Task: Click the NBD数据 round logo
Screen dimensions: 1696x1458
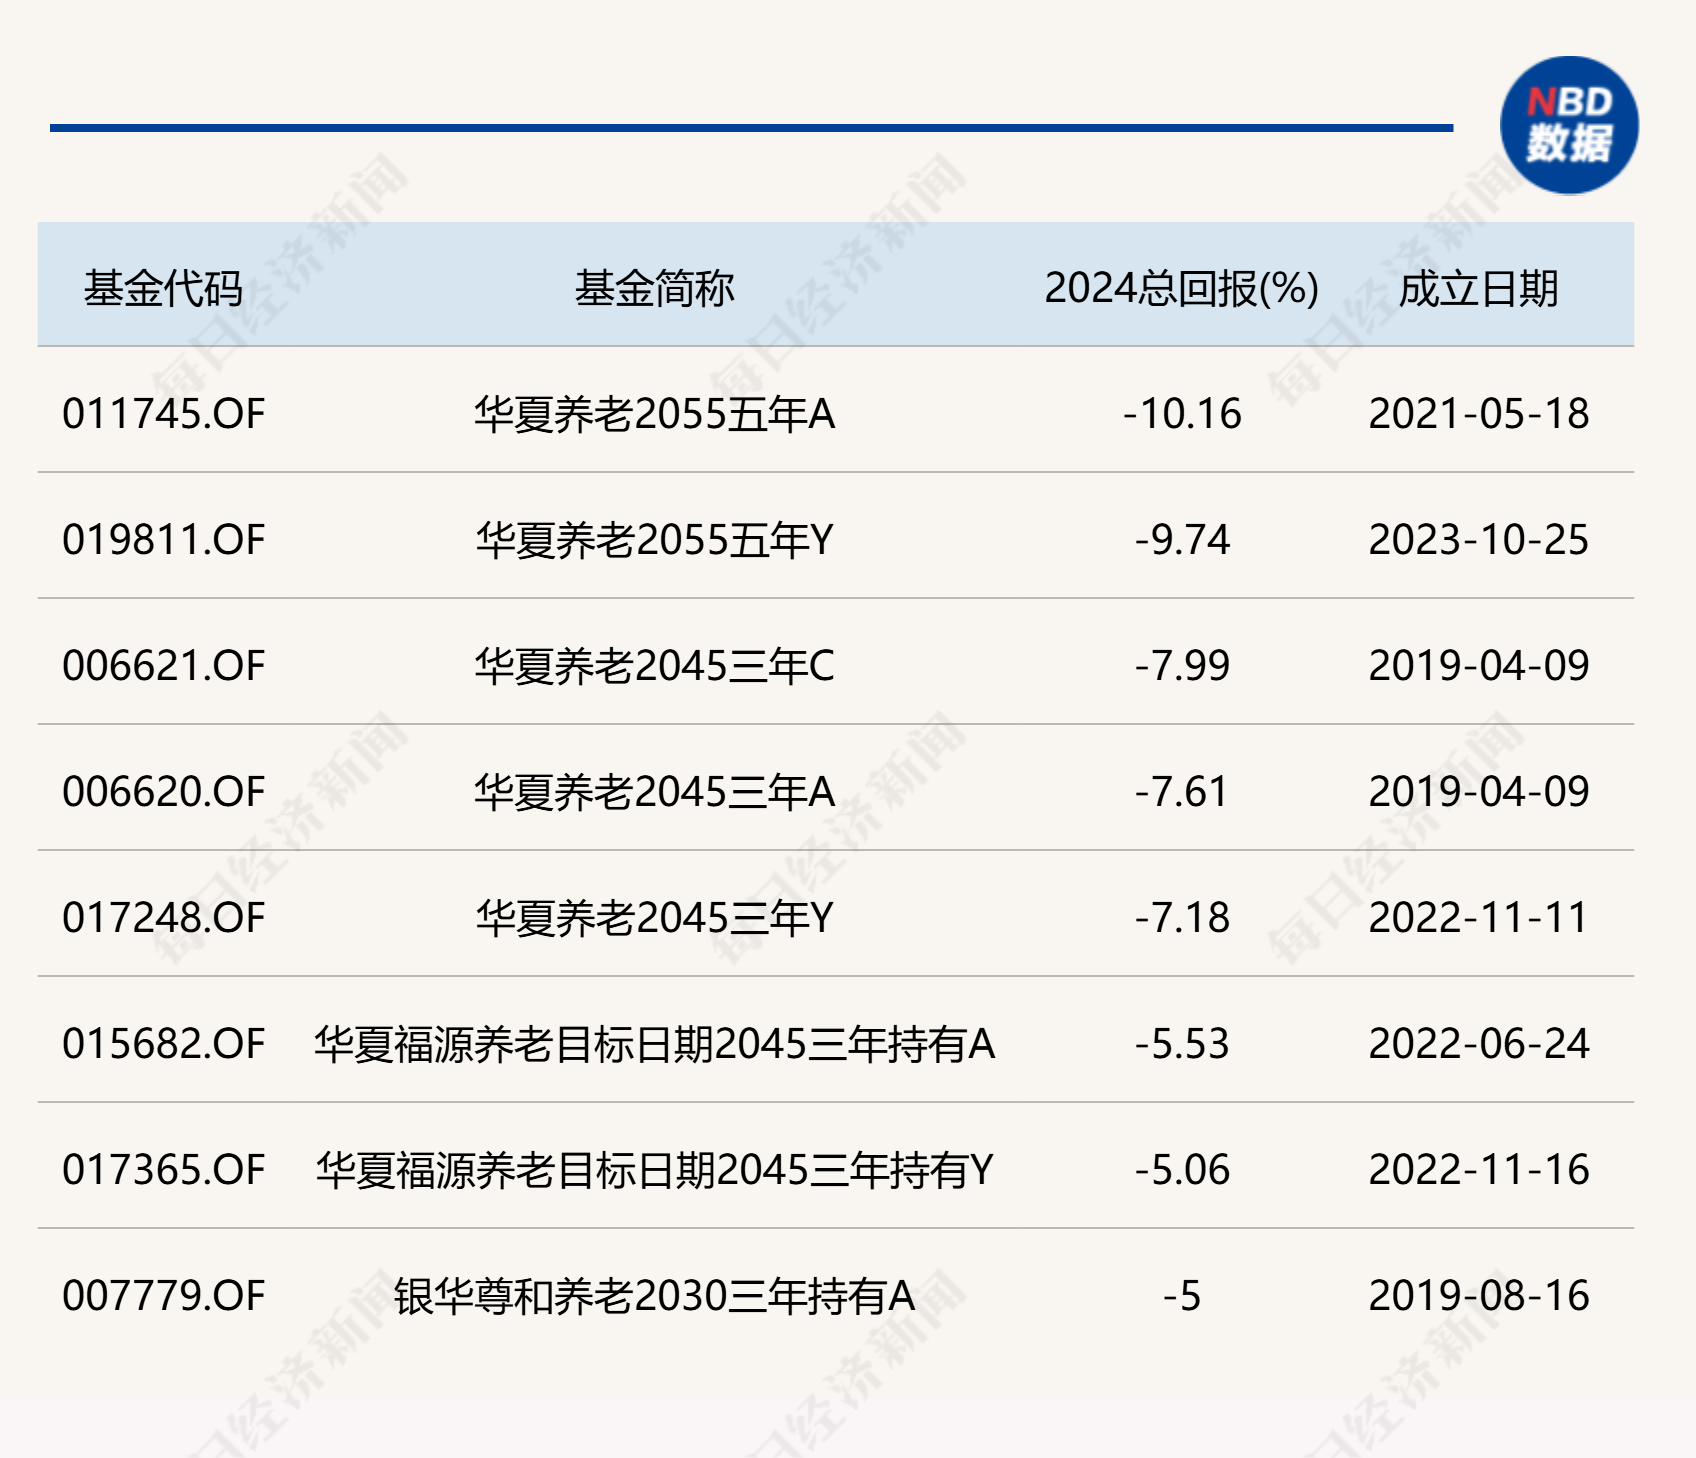Action: point(1569,125)
